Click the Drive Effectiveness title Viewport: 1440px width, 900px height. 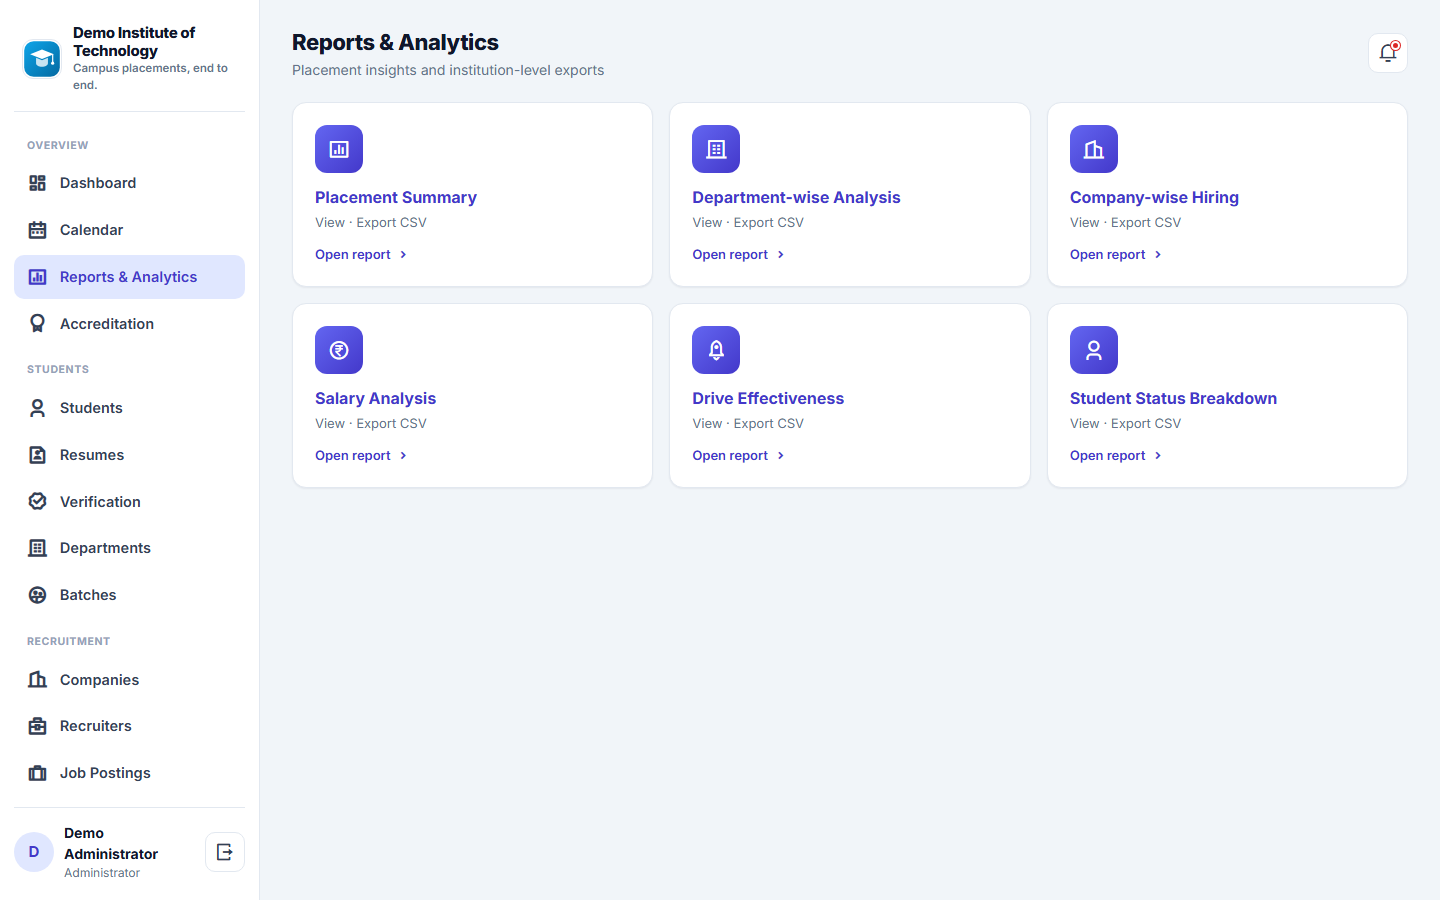click(768, 399)
